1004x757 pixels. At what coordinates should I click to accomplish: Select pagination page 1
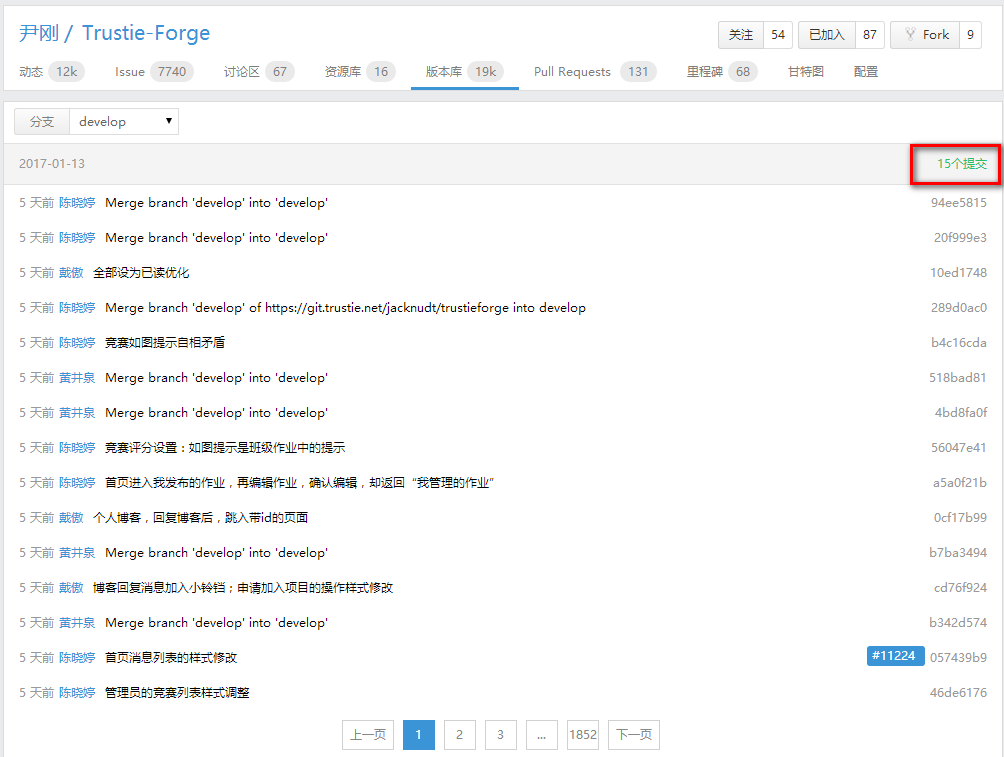point(419,735)
